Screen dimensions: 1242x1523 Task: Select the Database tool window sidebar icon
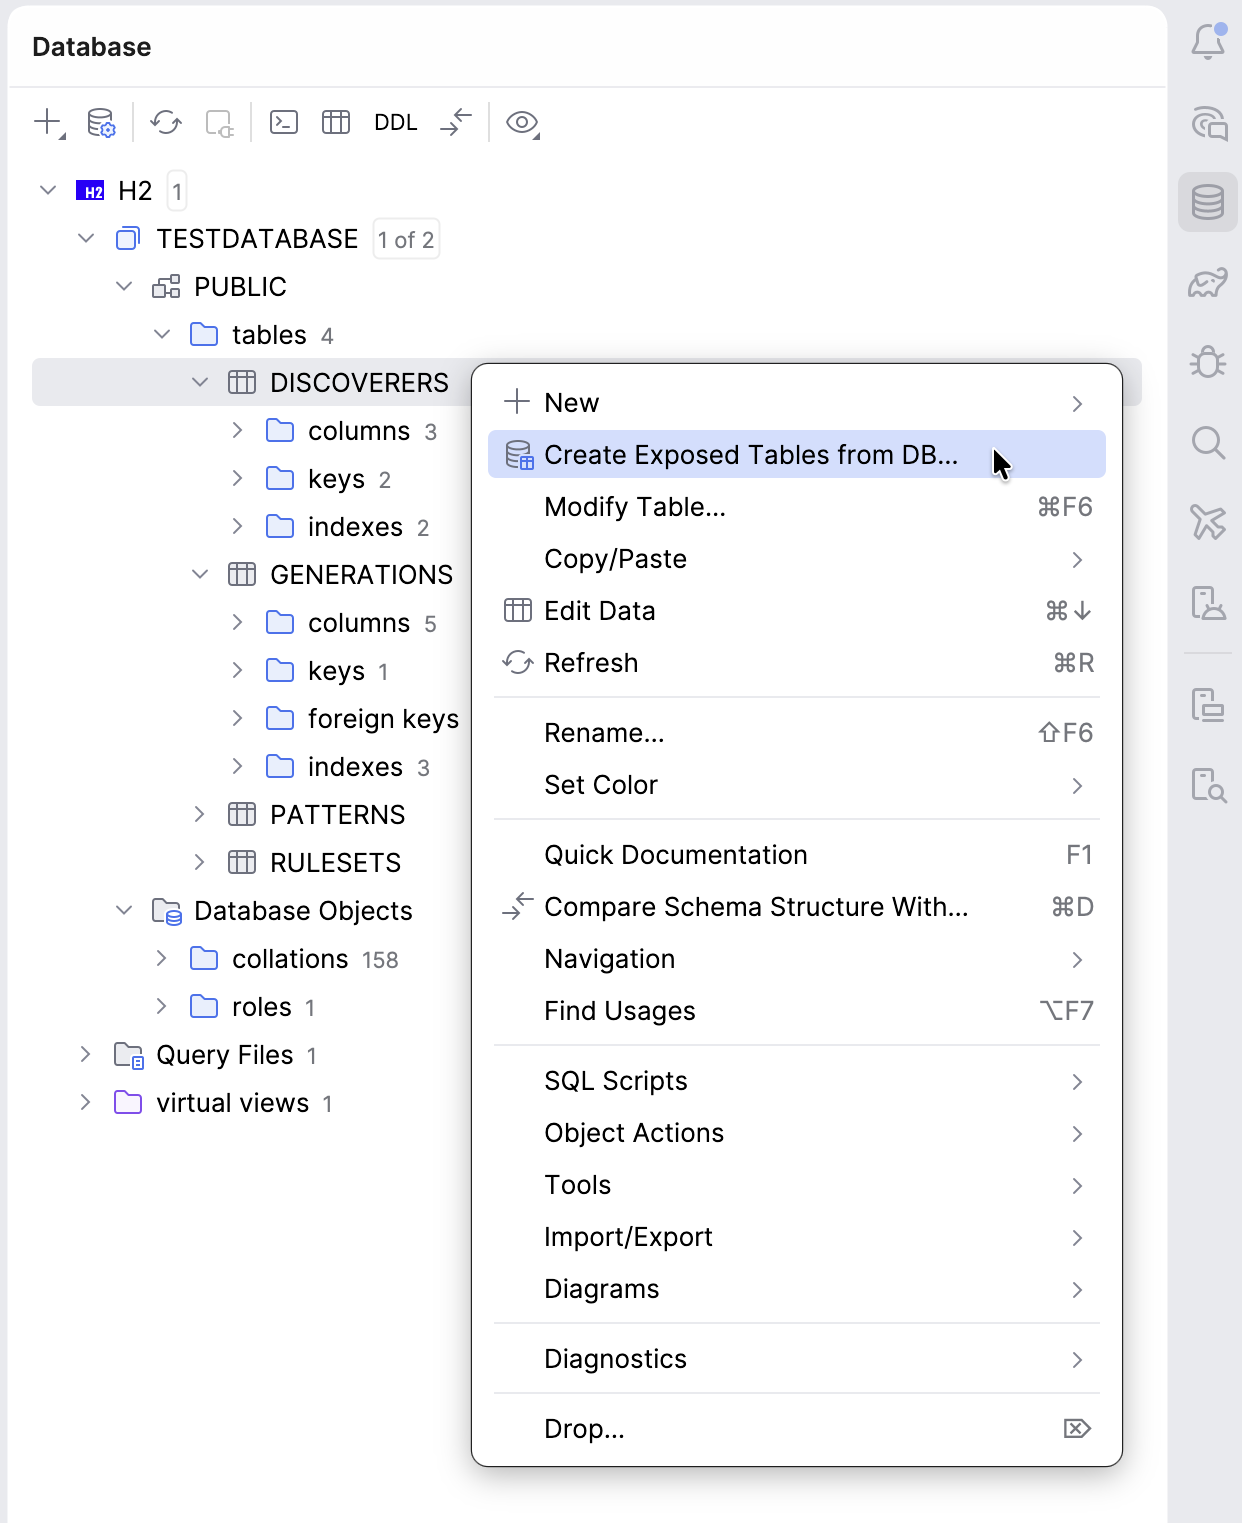tap(1208, 202)
